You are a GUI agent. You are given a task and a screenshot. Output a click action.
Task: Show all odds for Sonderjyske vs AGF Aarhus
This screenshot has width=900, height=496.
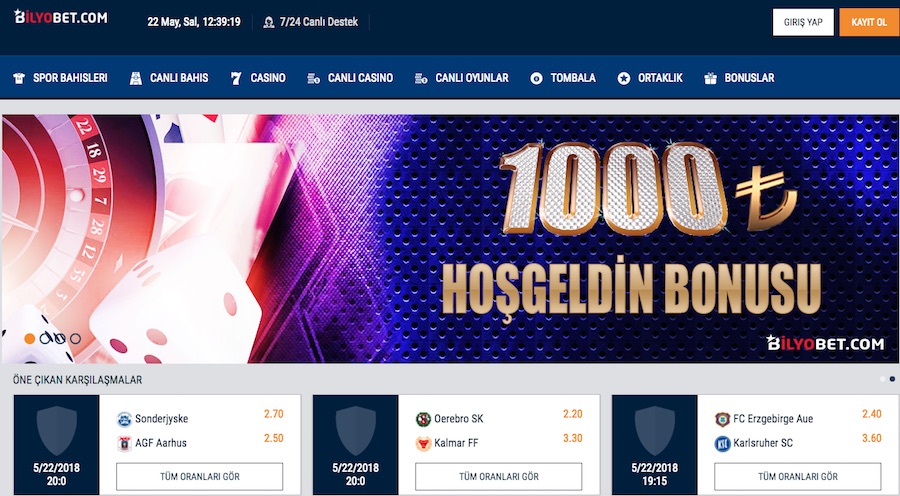coord(200,476)
